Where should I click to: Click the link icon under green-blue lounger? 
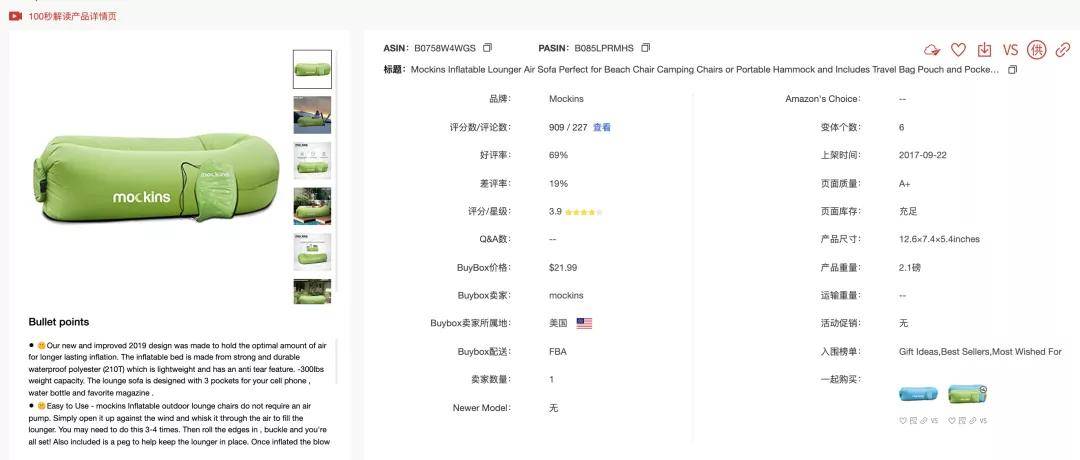coord(973,420)
